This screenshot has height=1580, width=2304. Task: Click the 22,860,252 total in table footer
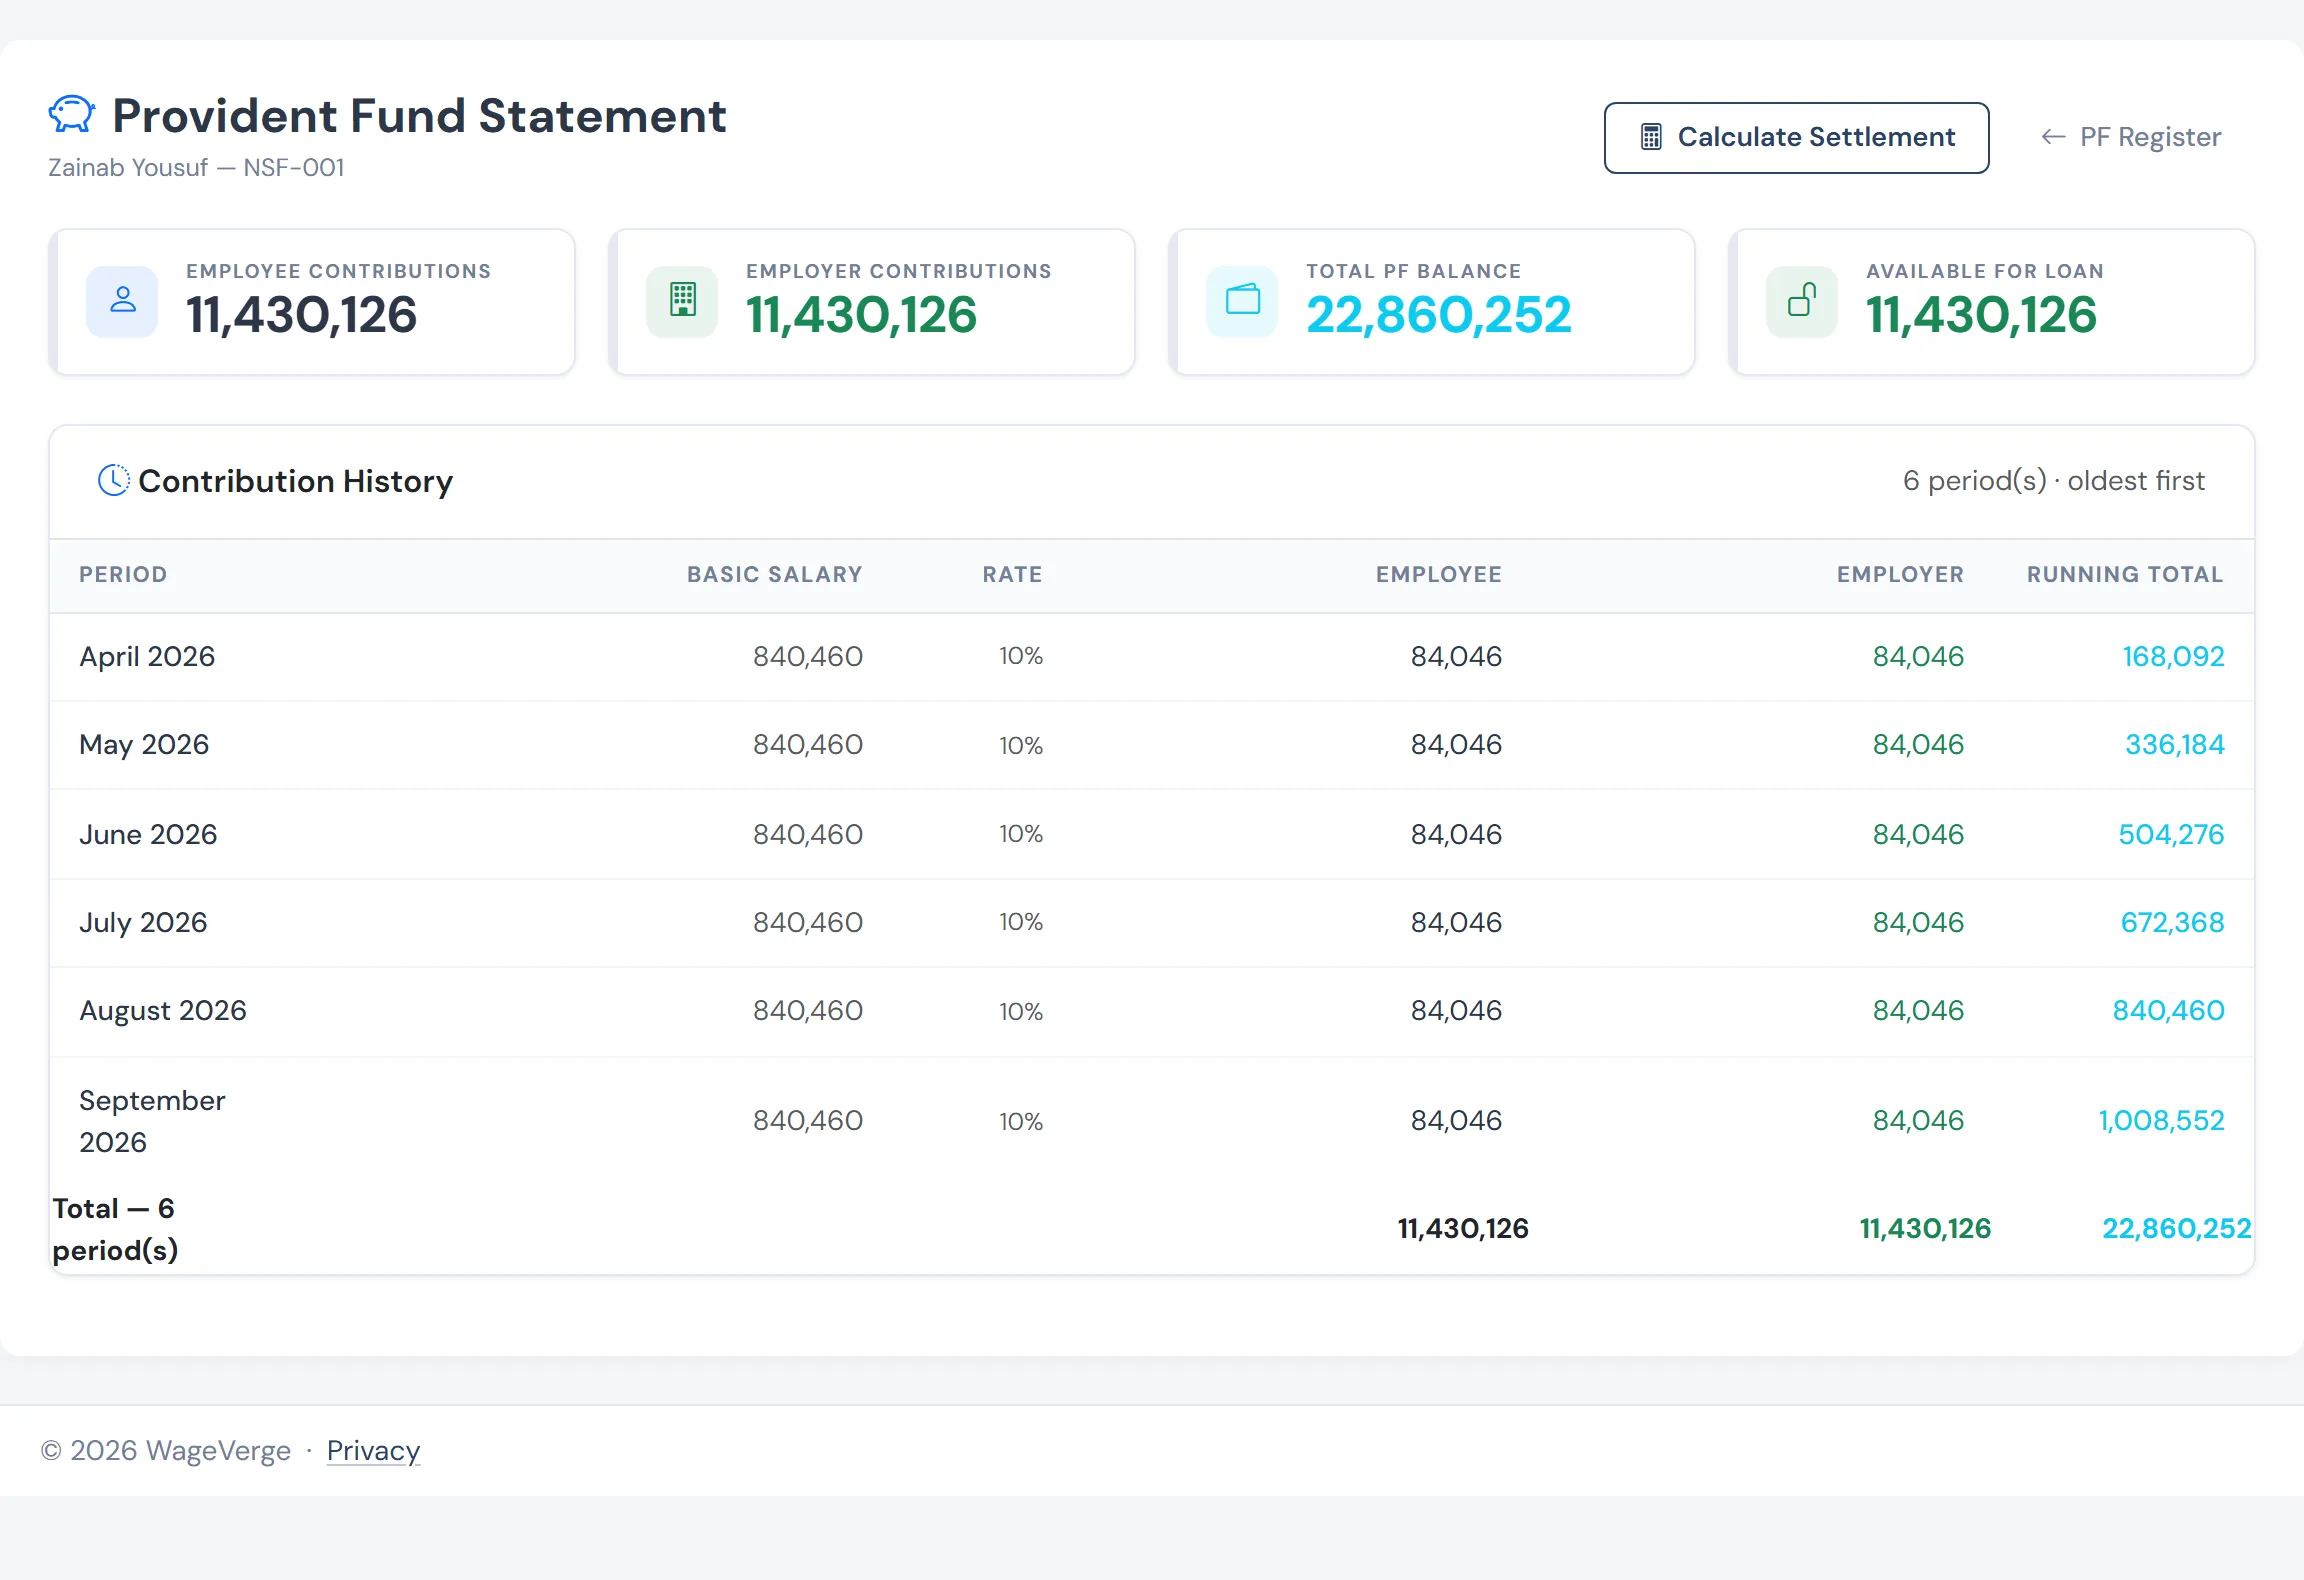pyautogui.click(x=2176, y=1228)
